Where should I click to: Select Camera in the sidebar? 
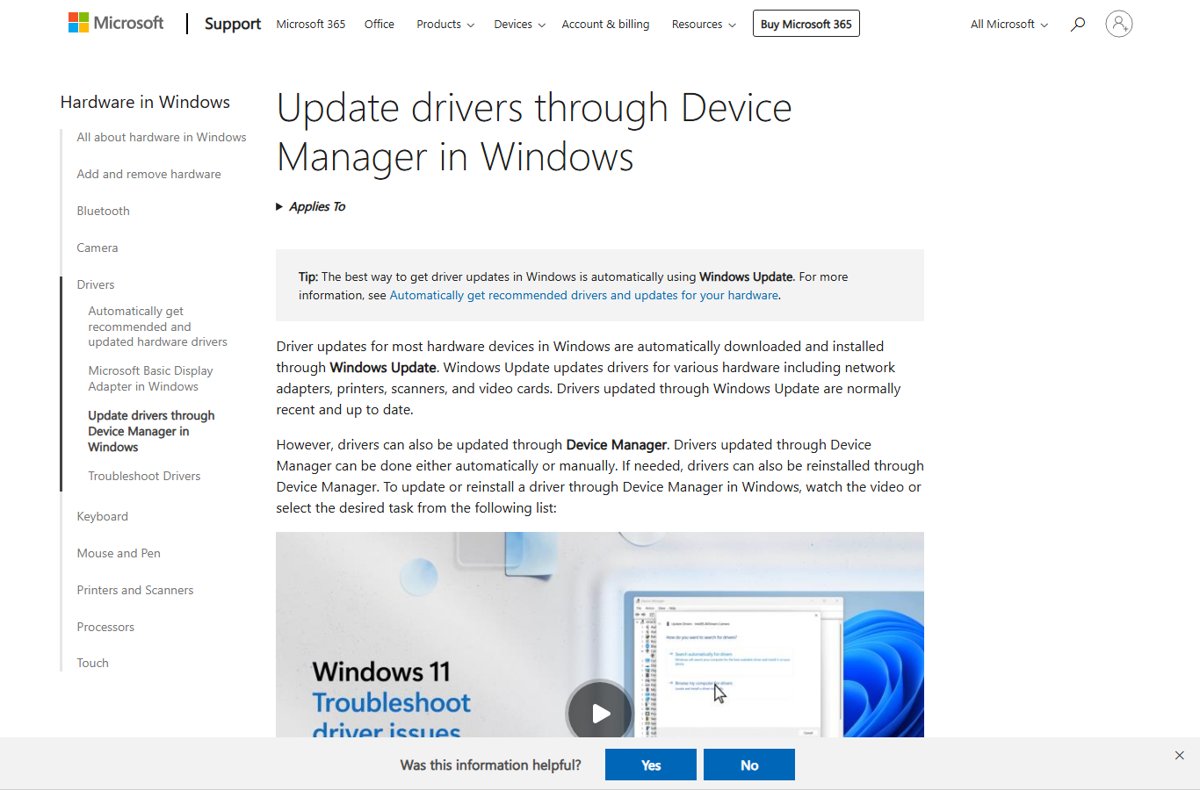tap(97, 248)
